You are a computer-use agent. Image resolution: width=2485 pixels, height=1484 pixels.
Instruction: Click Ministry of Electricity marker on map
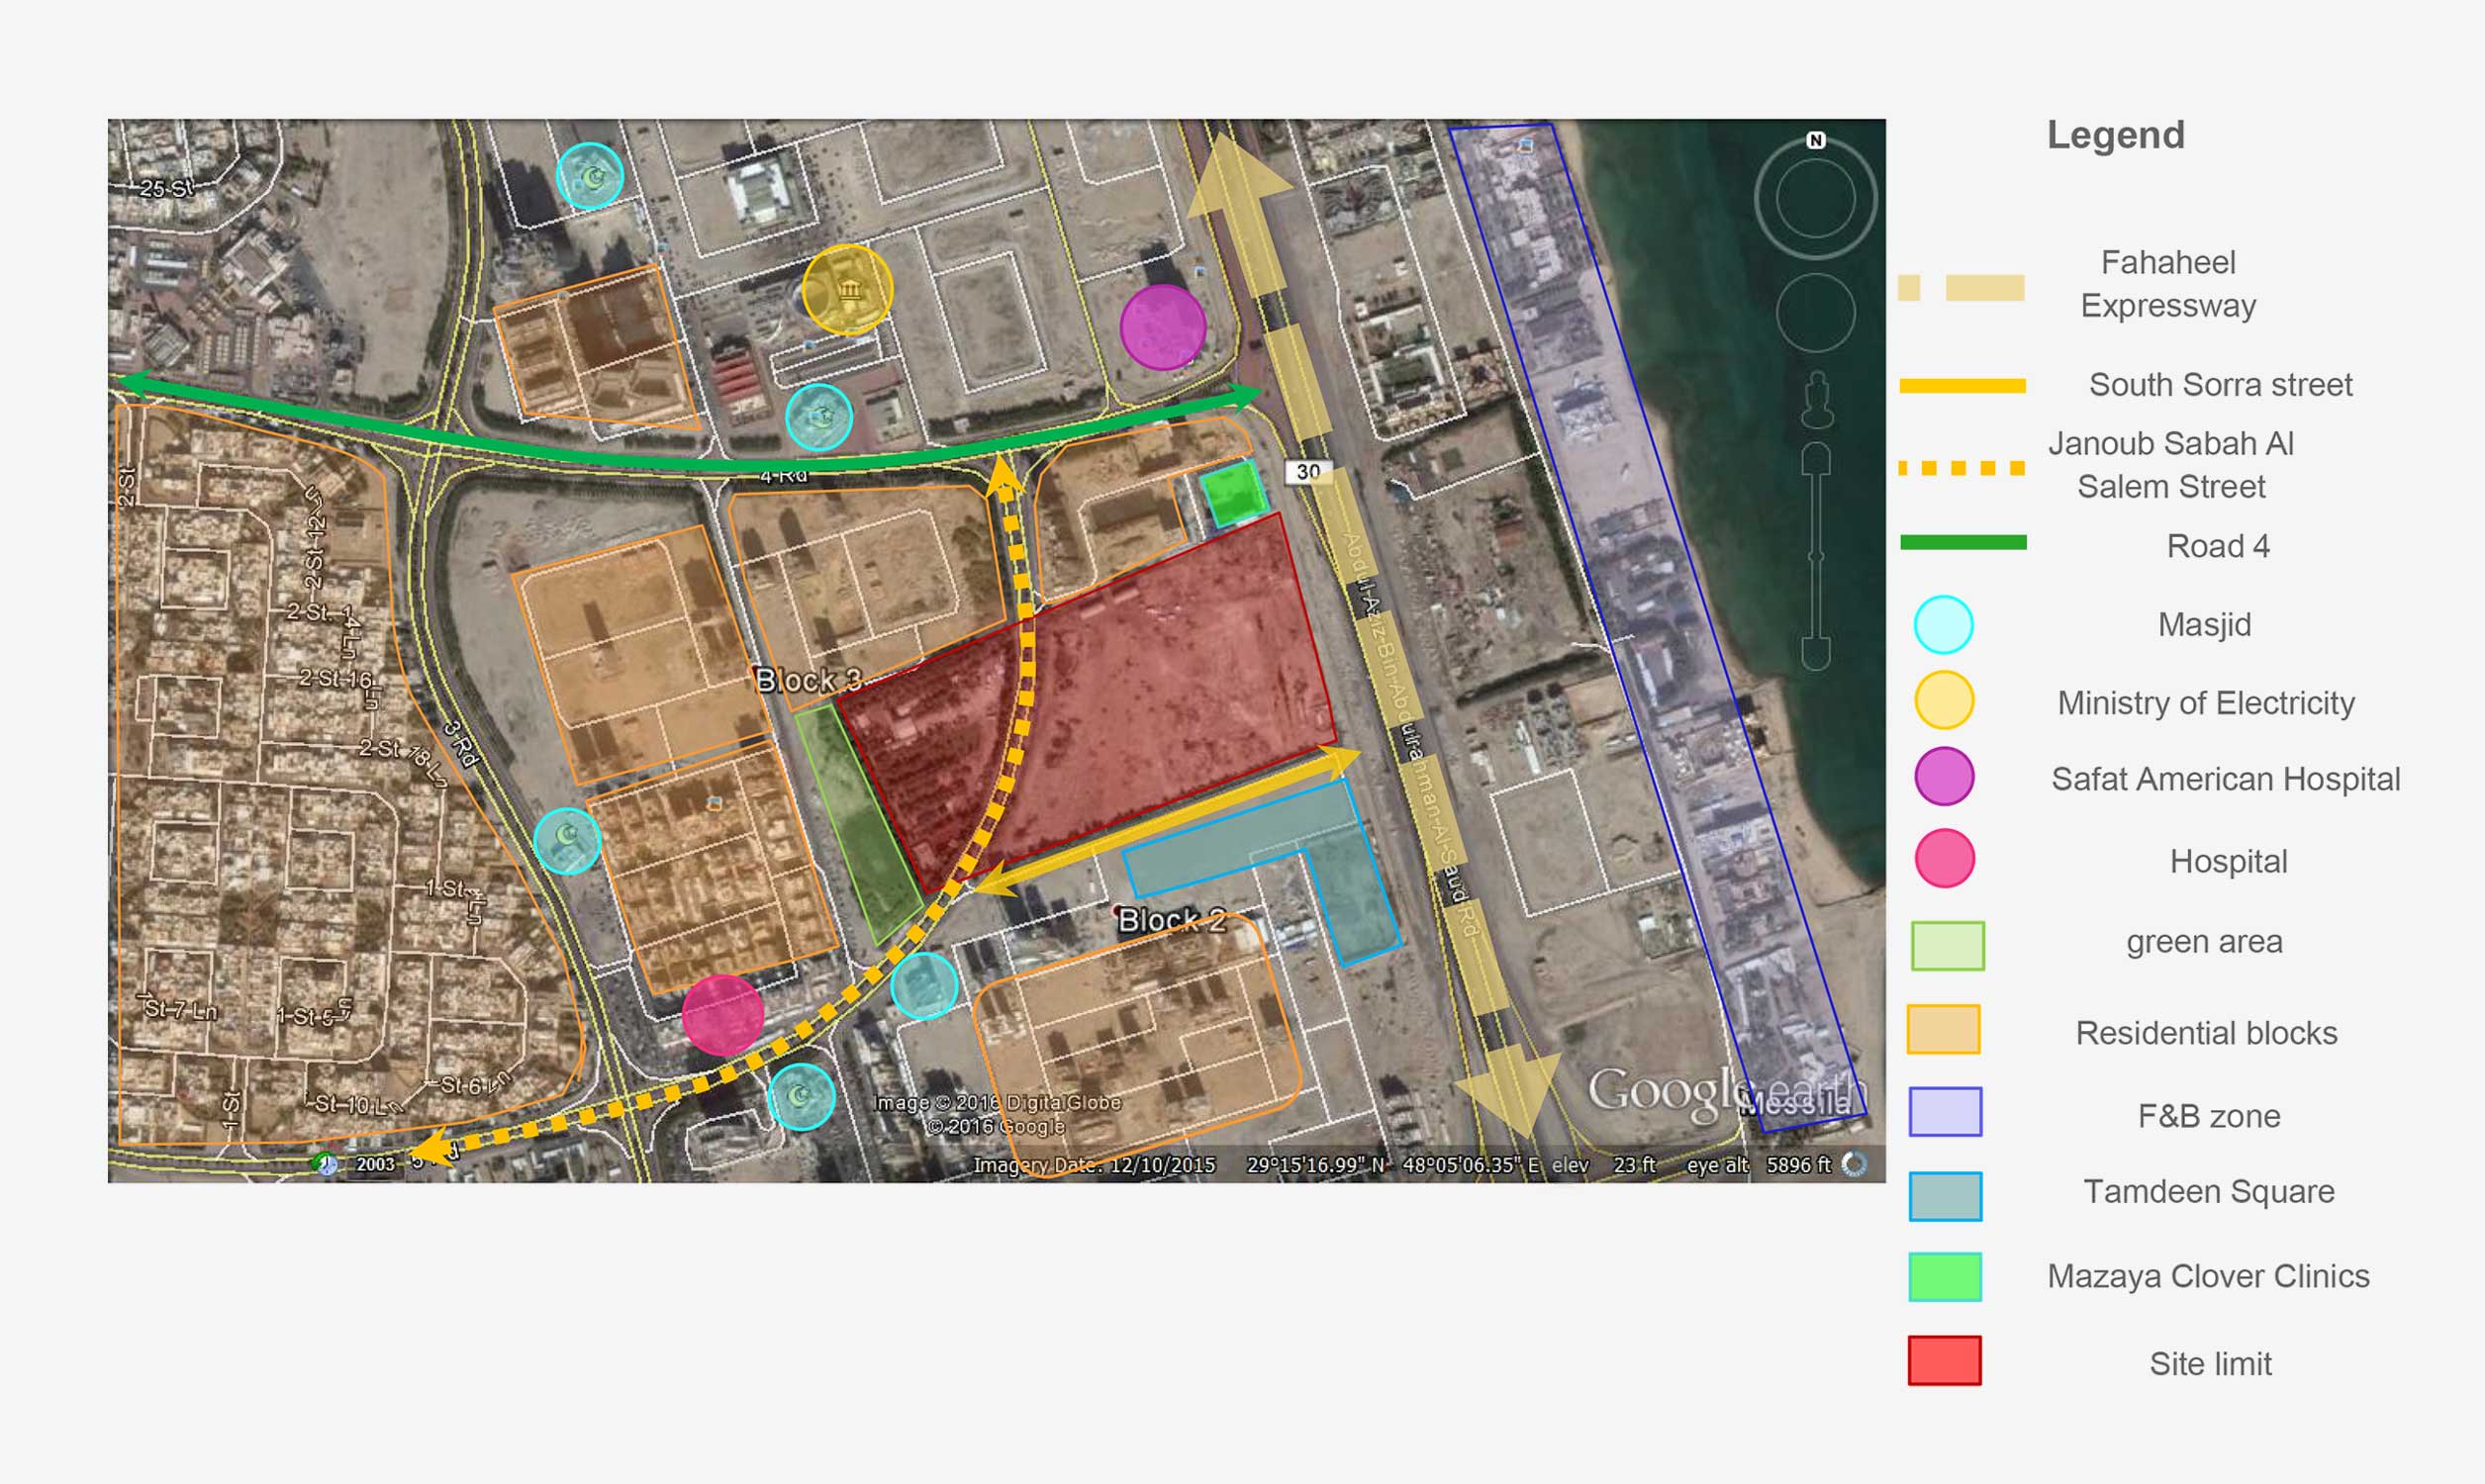click(848, 290)
